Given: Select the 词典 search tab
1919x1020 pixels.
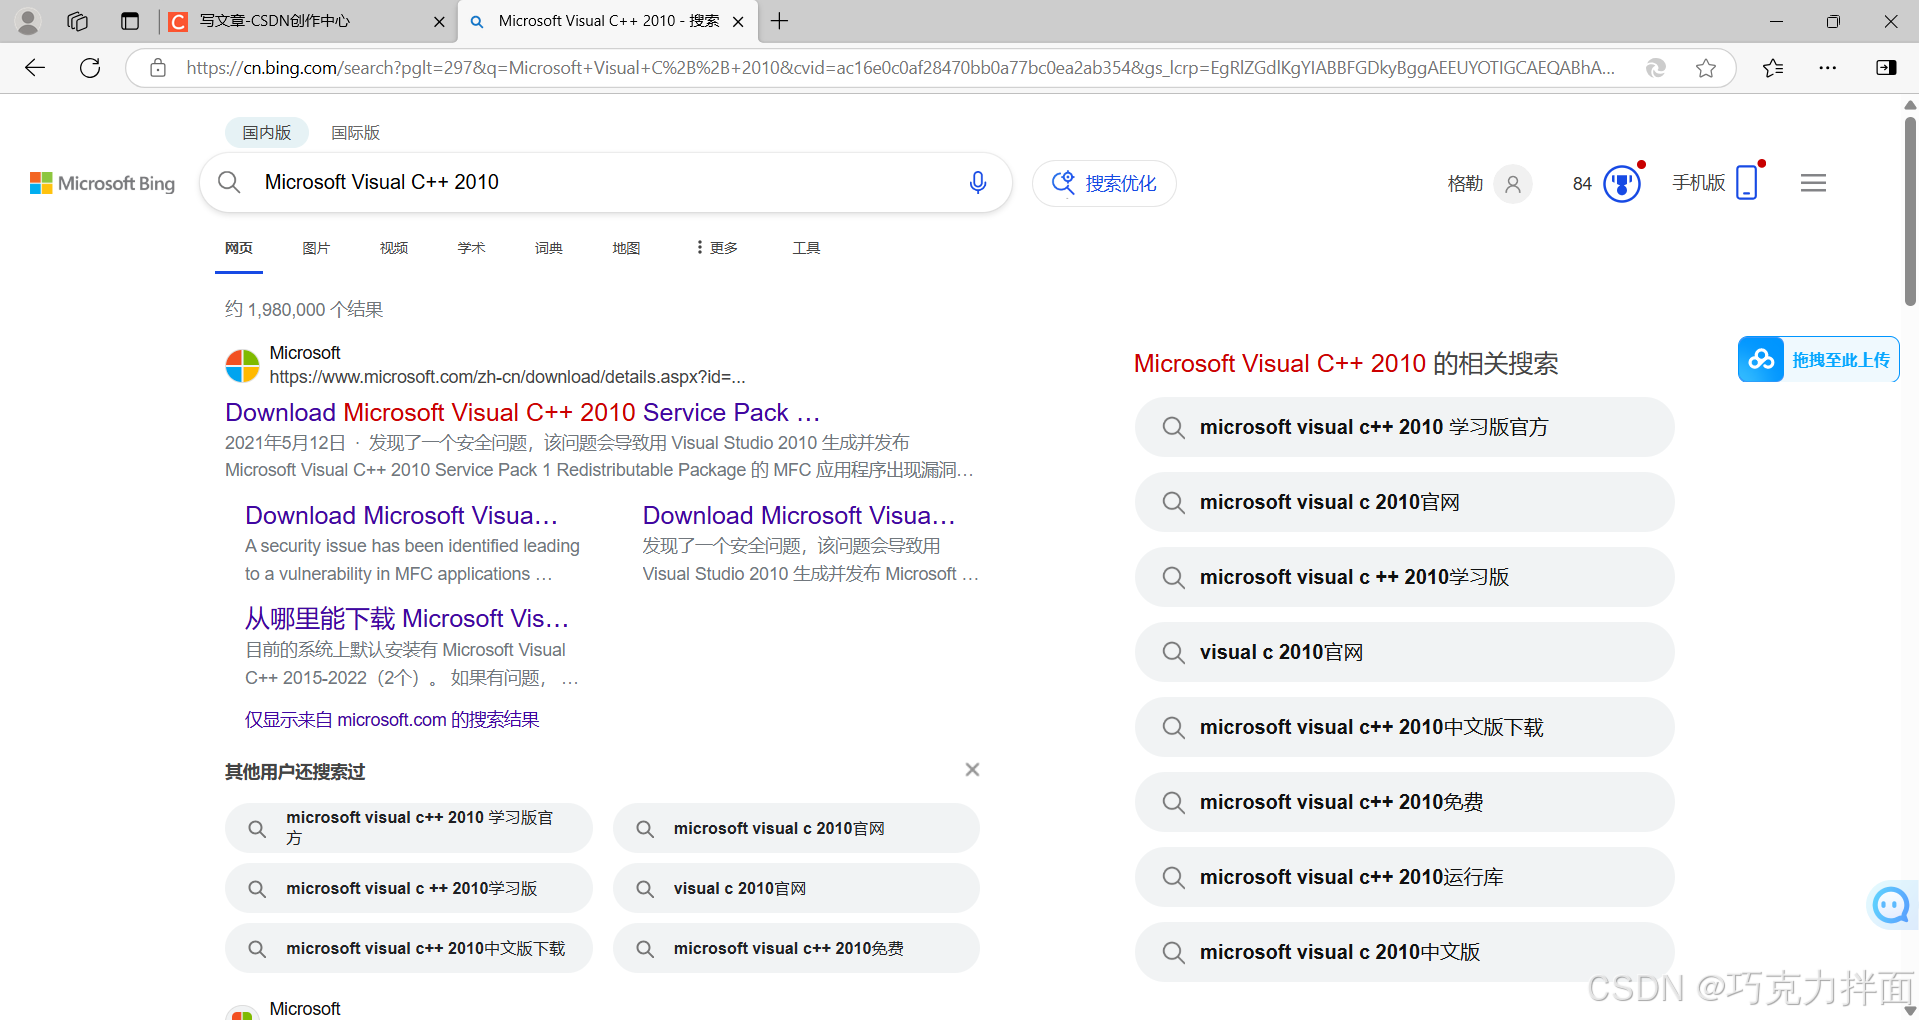Looking at the screenshot, I should 549,248.
